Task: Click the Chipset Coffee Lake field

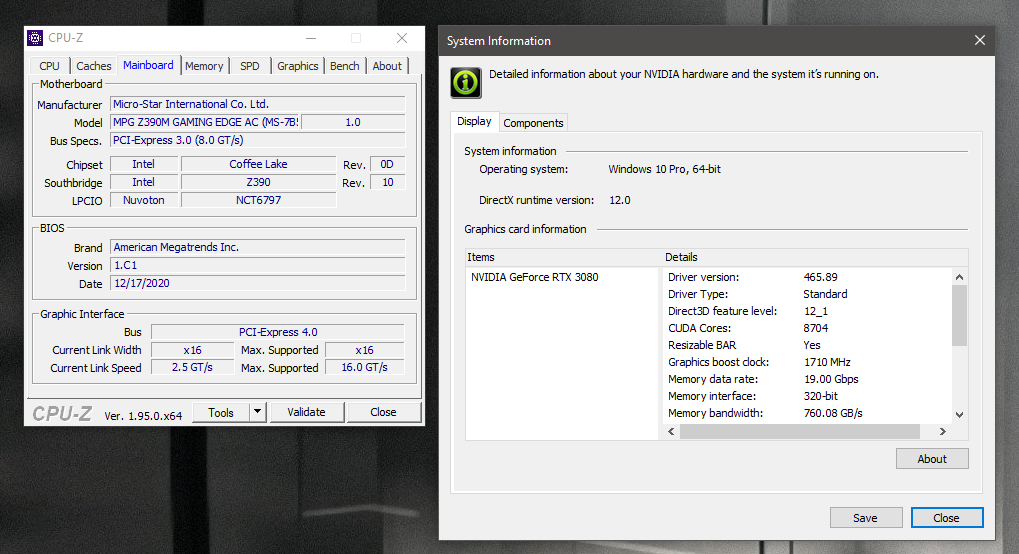Action: (258, 165)
